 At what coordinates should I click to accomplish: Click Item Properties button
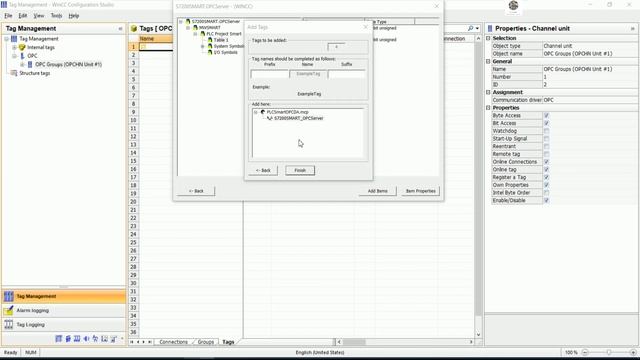click(420, 191)
